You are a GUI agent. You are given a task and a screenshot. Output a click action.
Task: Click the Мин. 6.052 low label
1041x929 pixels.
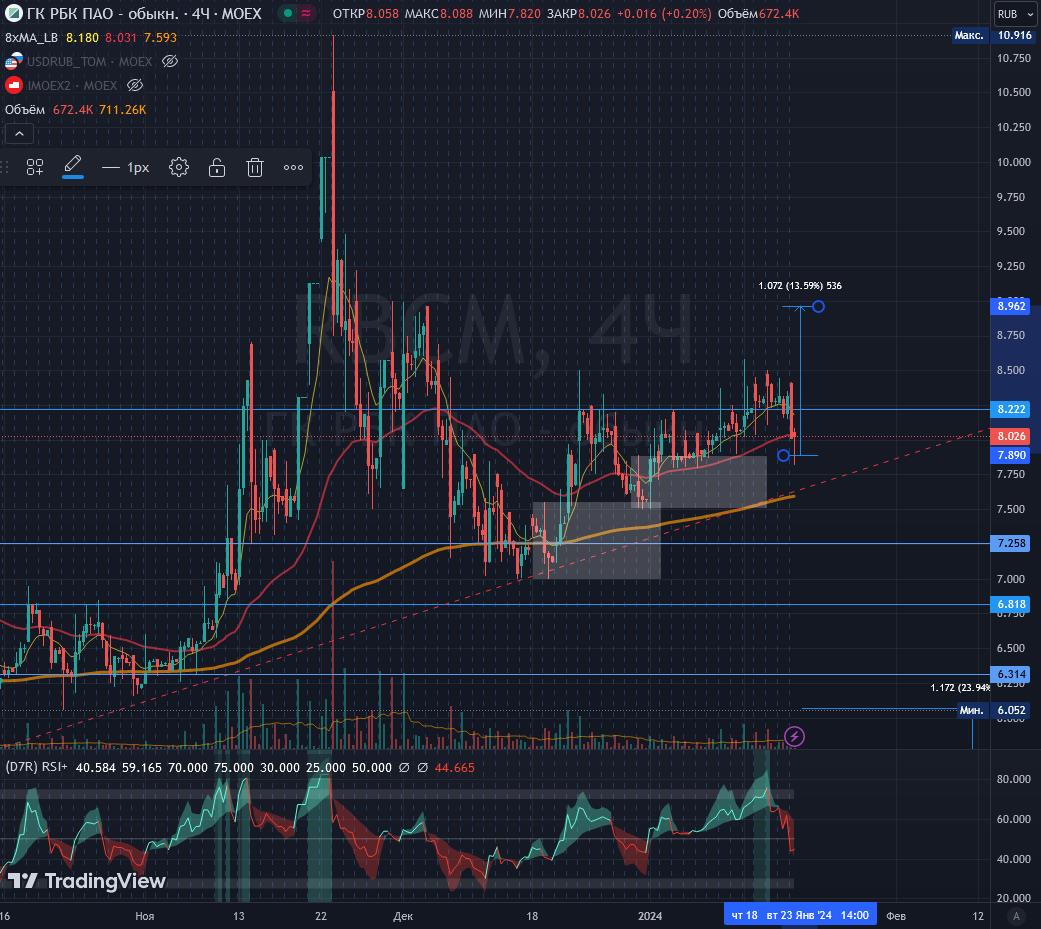(996, 710)
